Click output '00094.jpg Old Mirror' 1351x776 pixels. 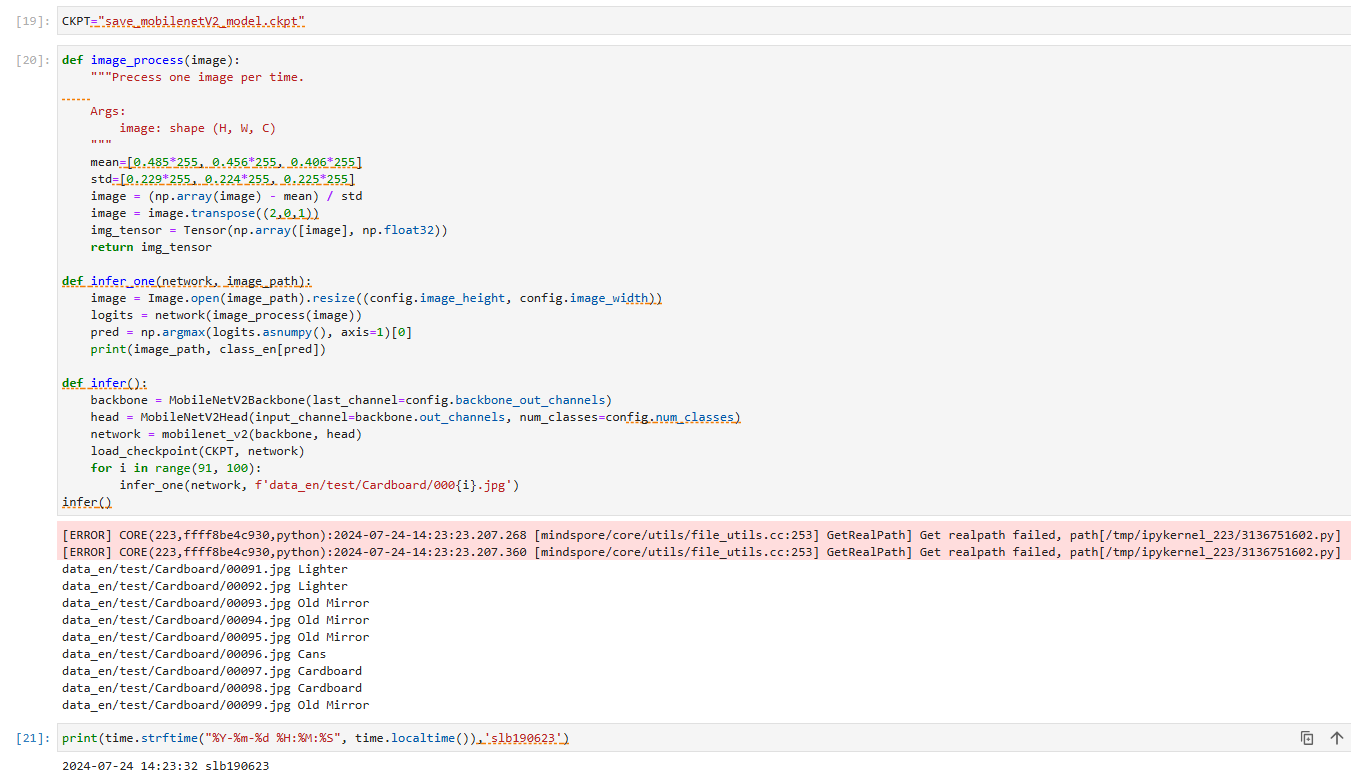215,620
